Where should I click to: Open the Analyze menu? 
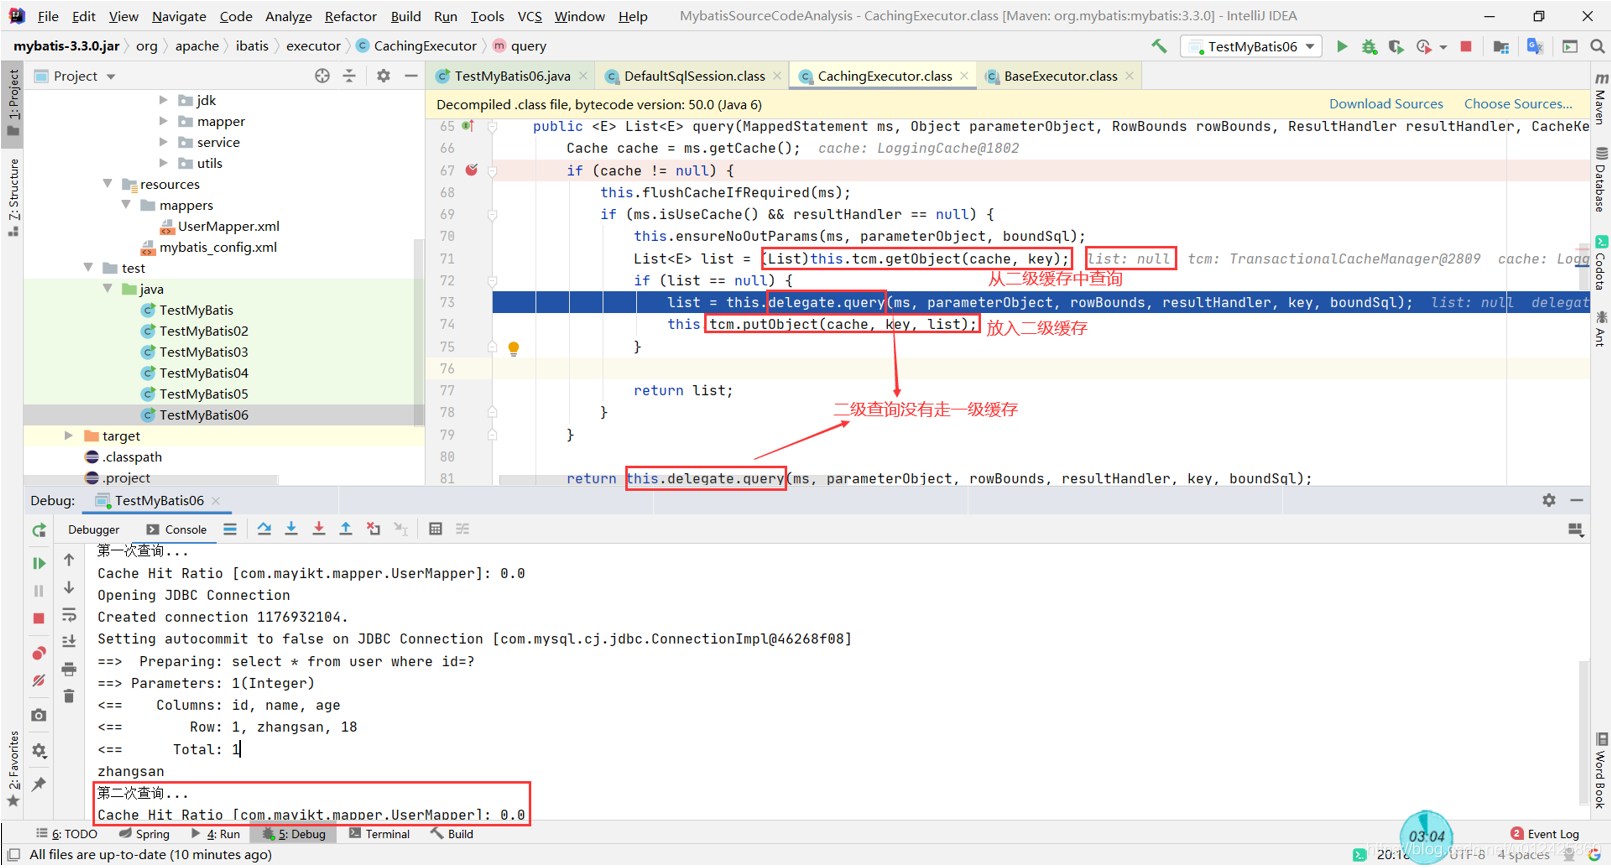pyautogui.click(x=288, y=16)
